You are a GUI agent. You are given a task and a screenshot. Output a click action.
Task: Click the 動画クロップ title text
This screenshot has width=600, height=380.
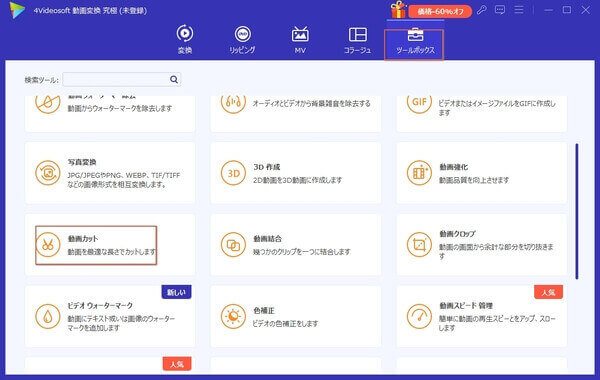click(457, 234)
